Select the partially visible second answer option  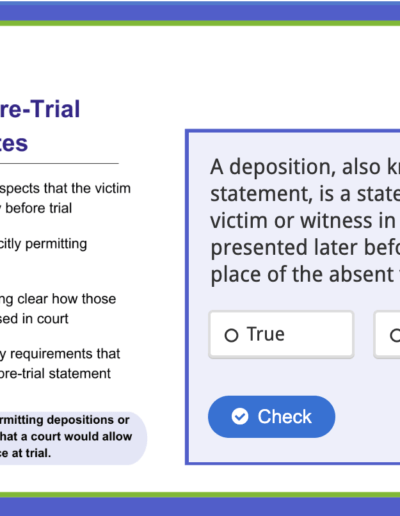click(387, 334)
